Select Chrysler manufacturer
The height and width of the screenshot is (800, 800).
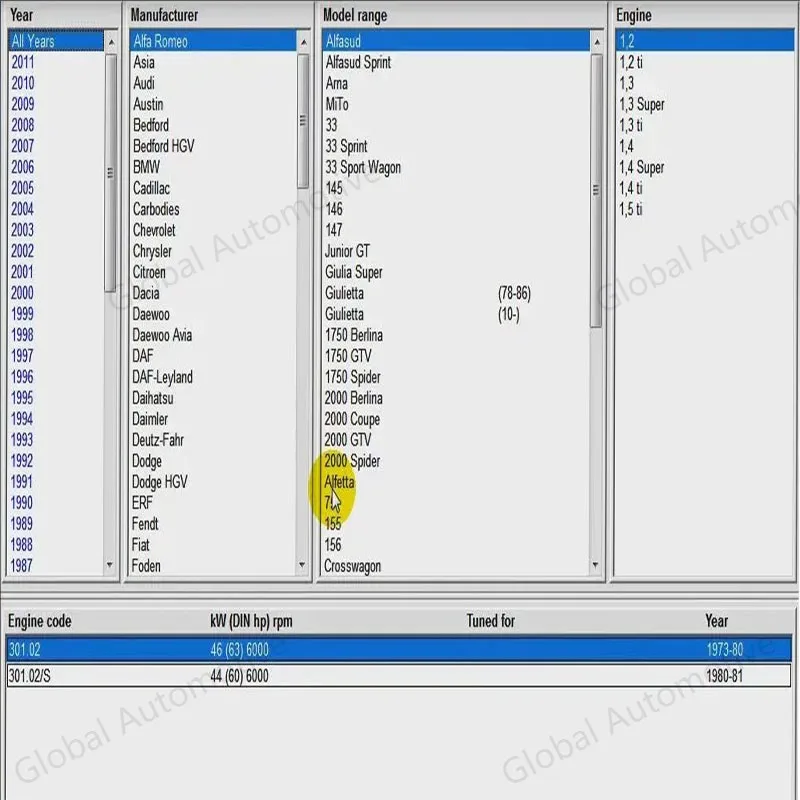coord(152,251)
